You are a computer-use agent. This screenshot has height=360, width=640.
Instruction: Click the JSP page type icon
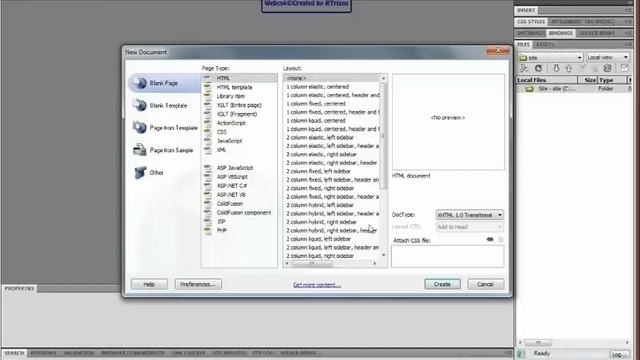(208, 221)
